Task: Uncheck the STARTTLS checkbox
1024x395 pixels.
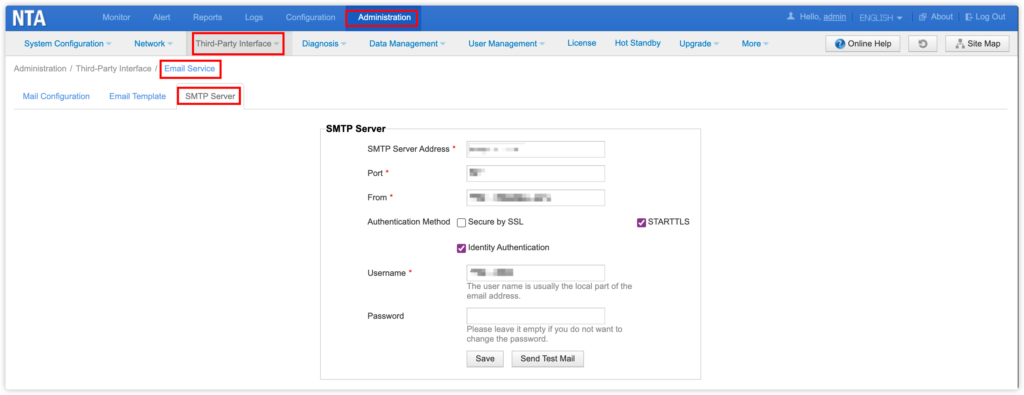Action: (x=641, y=223)
